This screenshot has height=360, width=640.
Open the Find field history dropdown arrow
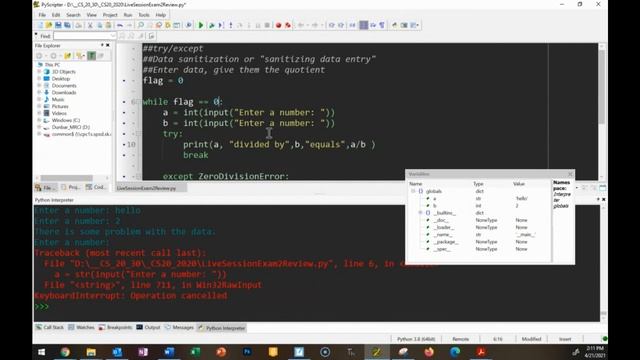coord(113,36)
